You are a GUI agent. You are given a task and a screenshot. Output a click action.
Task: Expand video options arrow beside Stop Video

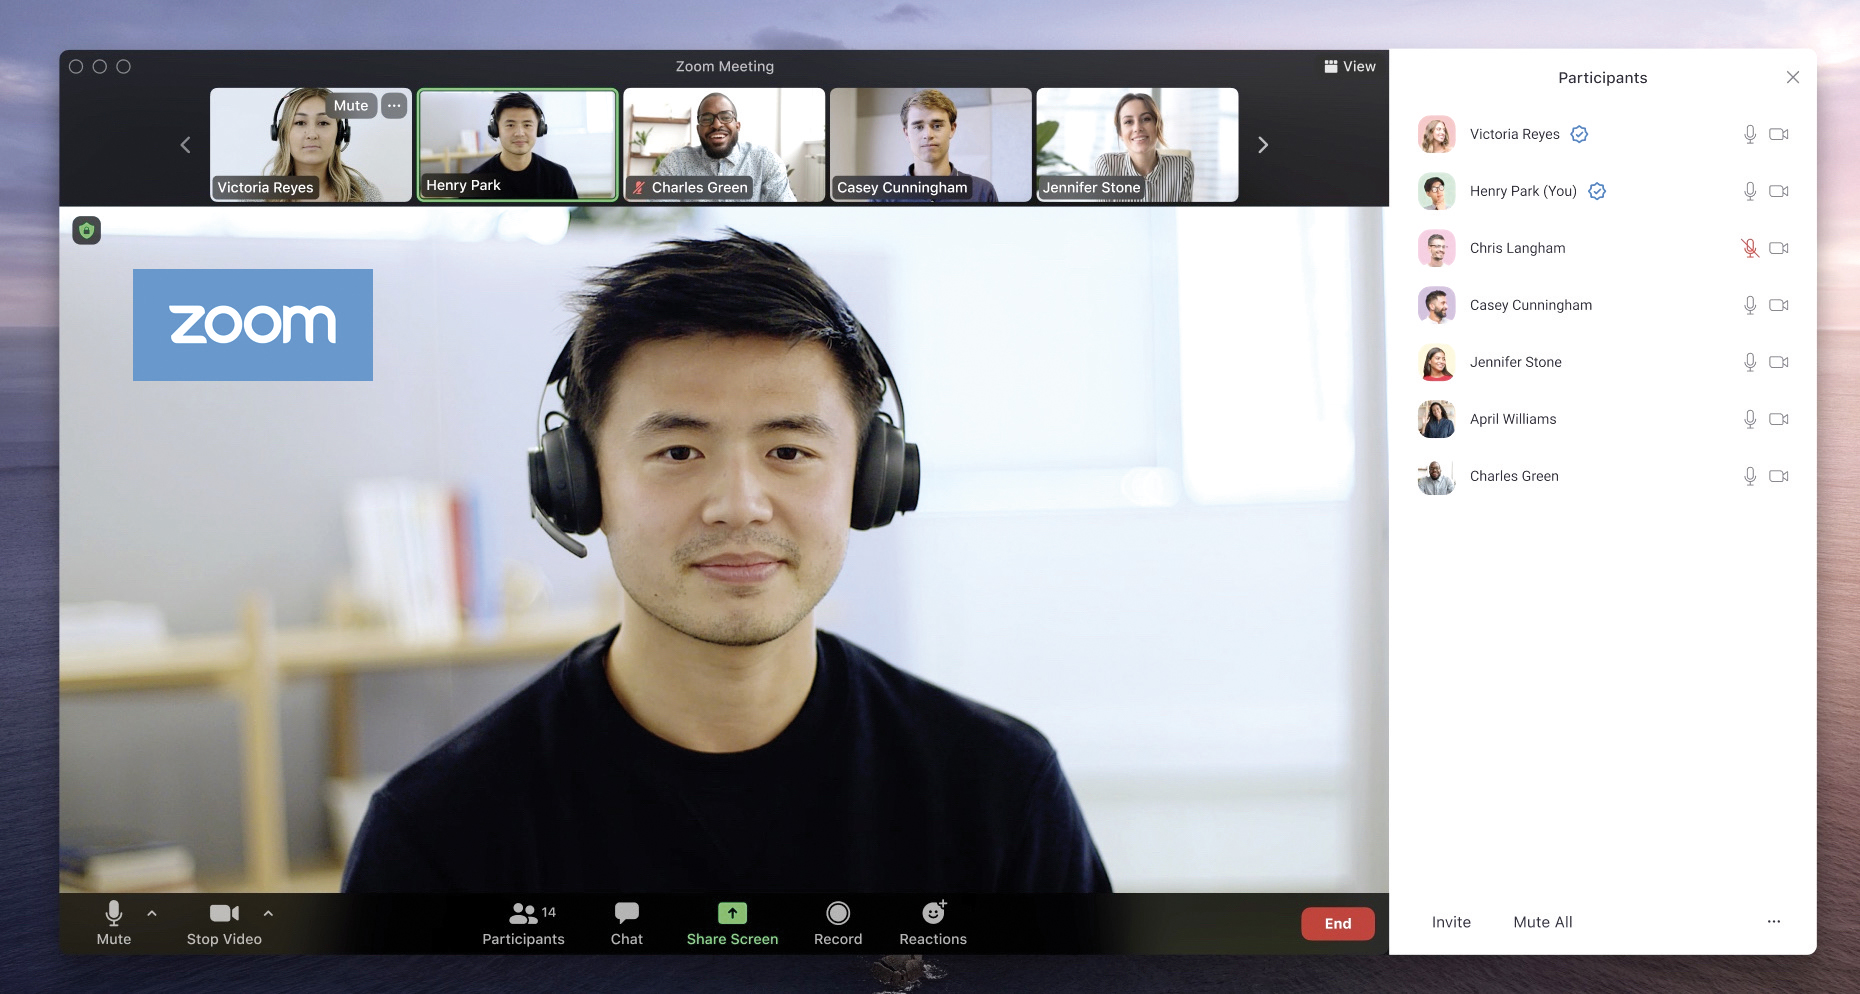(268, 913)
